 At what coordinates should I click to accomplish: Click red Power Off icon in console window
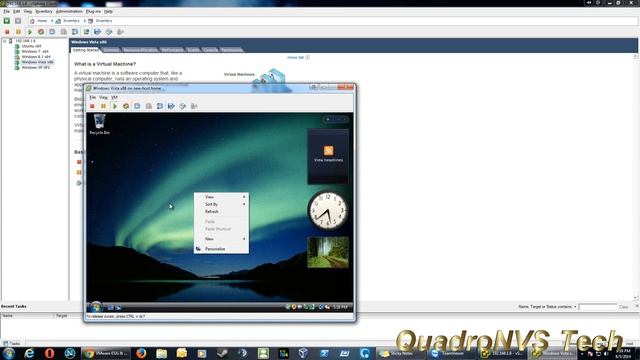click(92, 106)
